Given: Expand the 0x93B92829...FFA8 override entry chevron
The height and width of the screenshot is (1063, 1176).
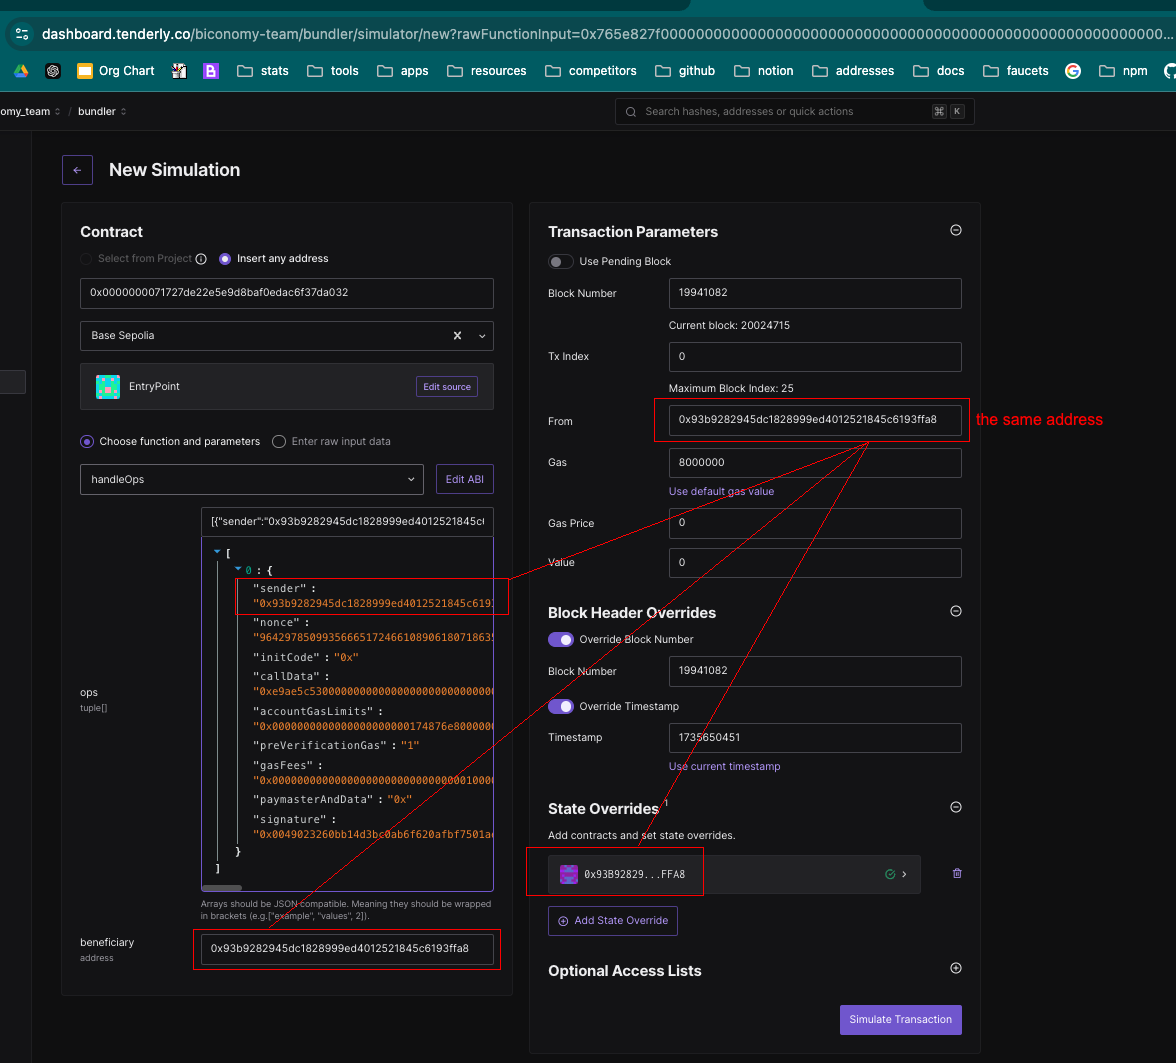Looking at the screenshot, I should 904,874.
